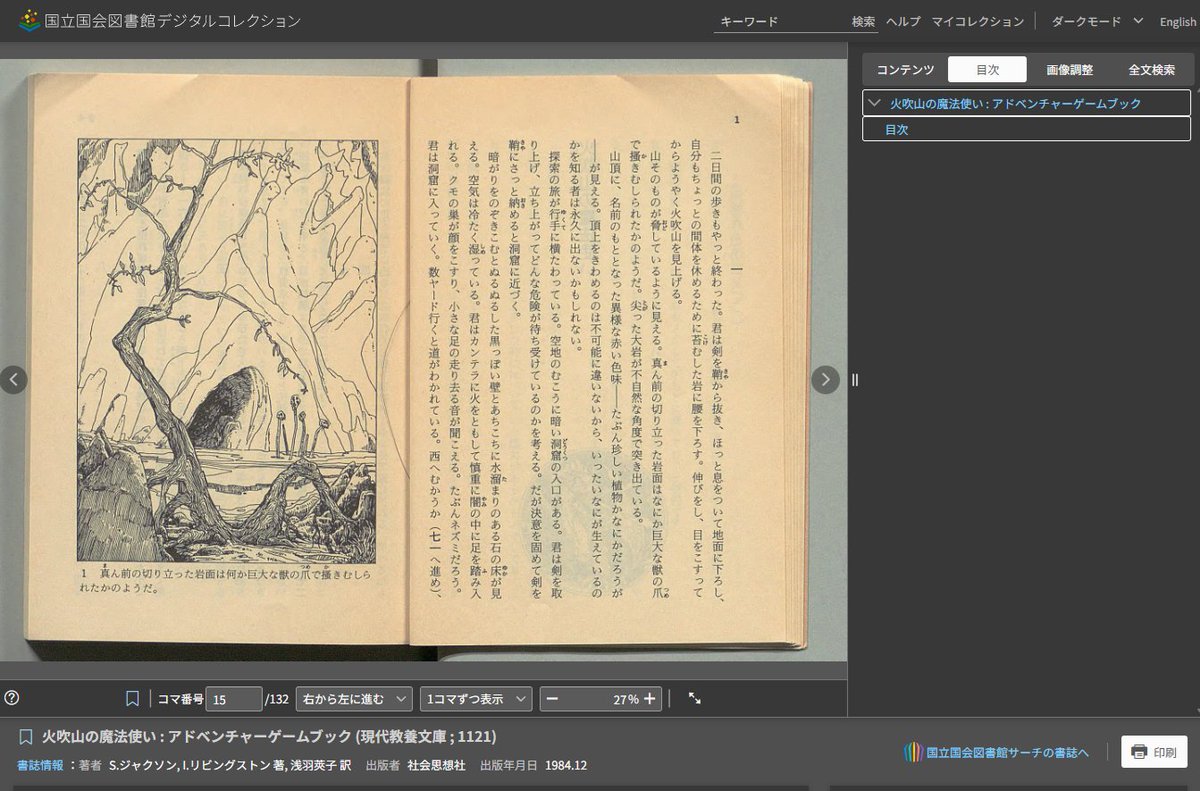The image size is (1200, 791).
Task: Open マイコレクション in the header
Action: pos(978,21)
